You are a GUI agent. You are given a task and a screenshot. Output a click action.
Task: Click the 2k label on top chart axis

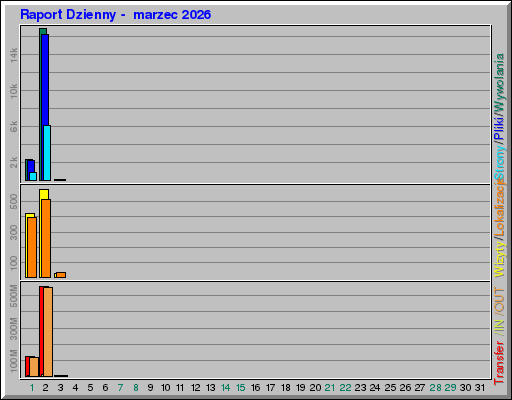13,162
